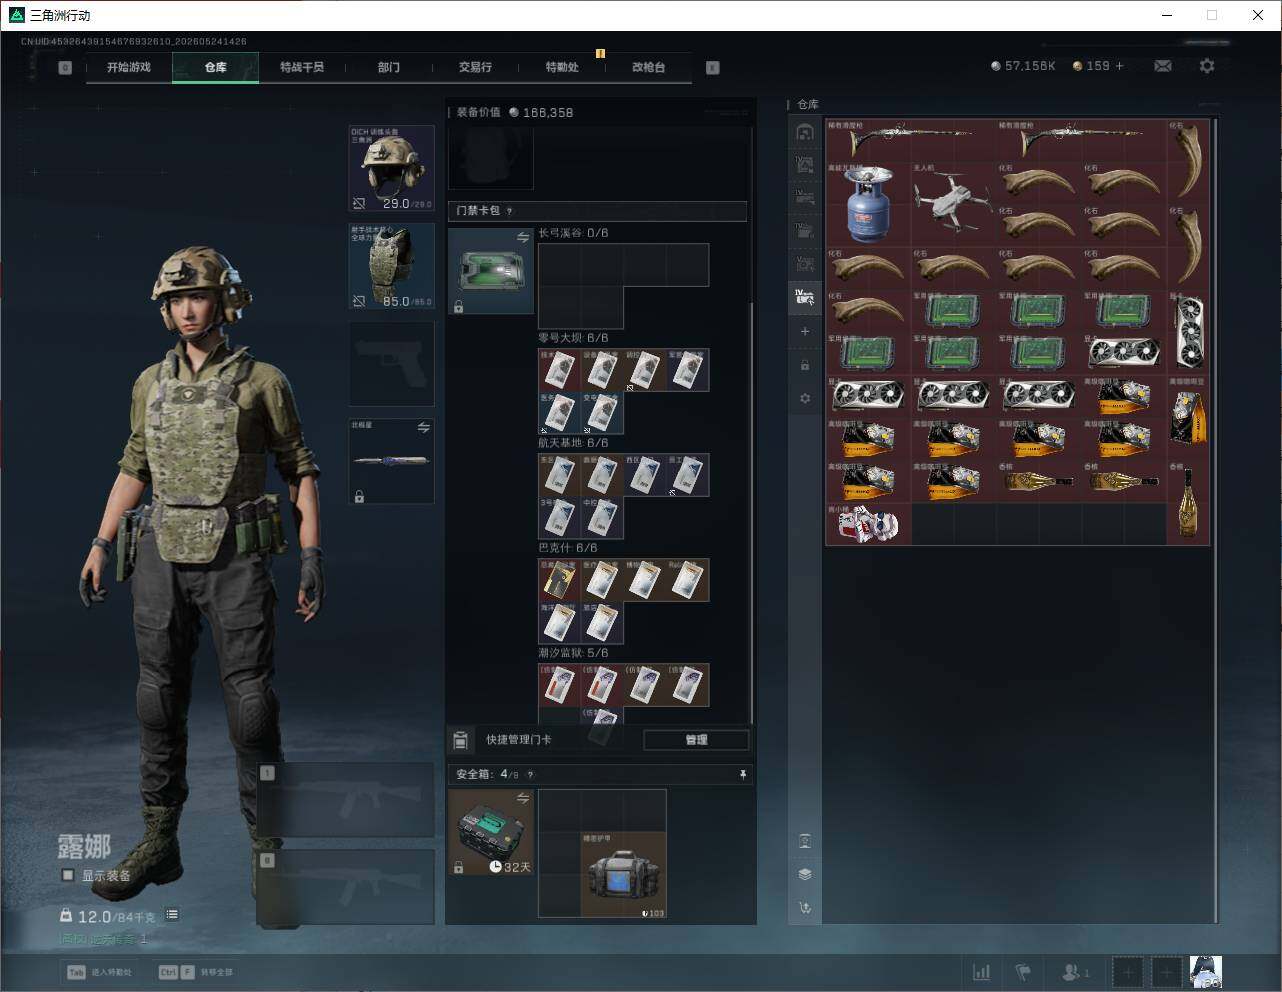This screenshot has height=992, width=1282.
Task: Click the empty primary weapon slot 1
Action: tap(346, 800)
